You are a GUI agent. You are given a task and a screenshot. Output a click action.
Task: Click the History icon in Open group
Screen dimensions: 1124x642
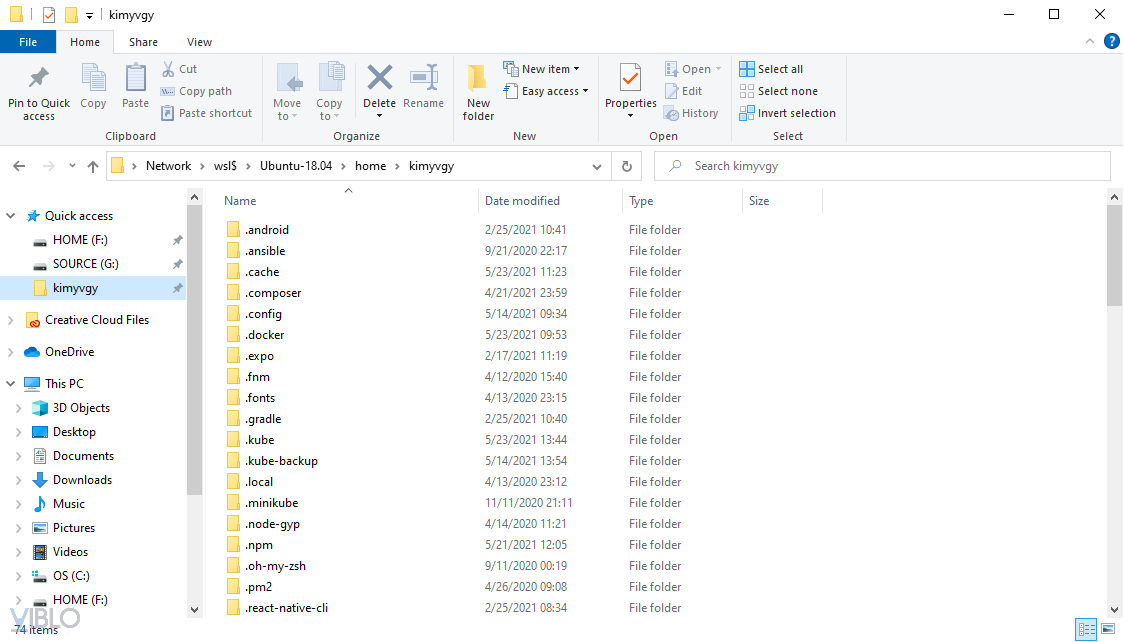671,113
